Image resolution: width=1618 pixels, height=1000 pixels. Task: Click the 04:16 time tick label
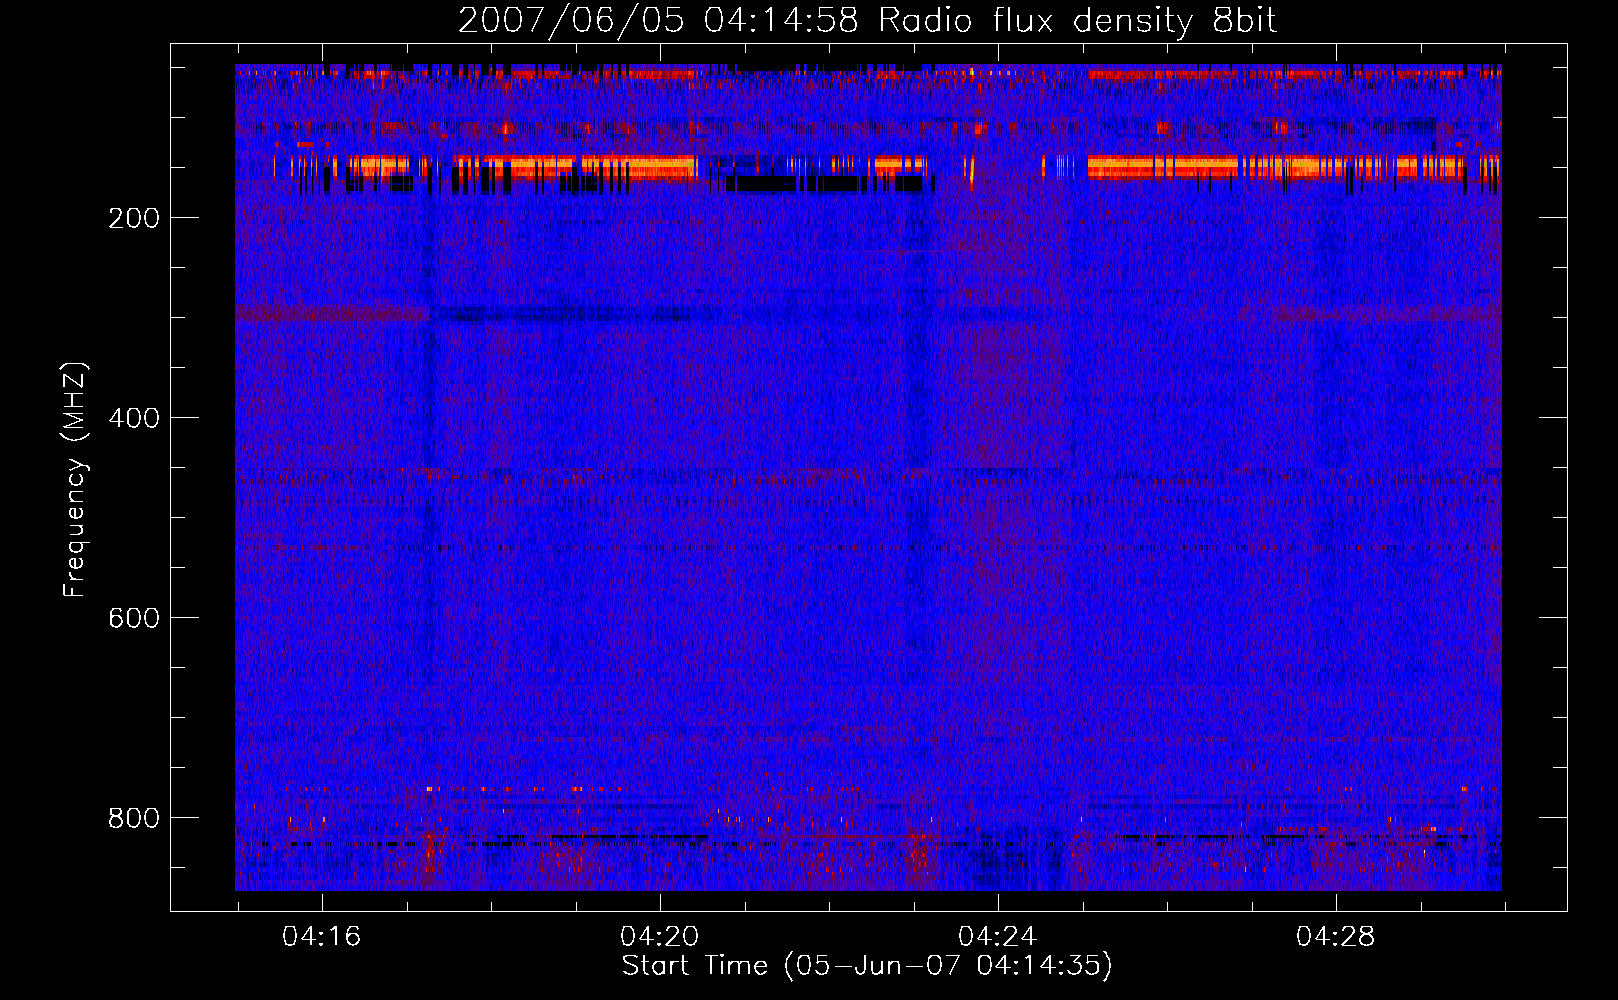(x=321, y=937)
